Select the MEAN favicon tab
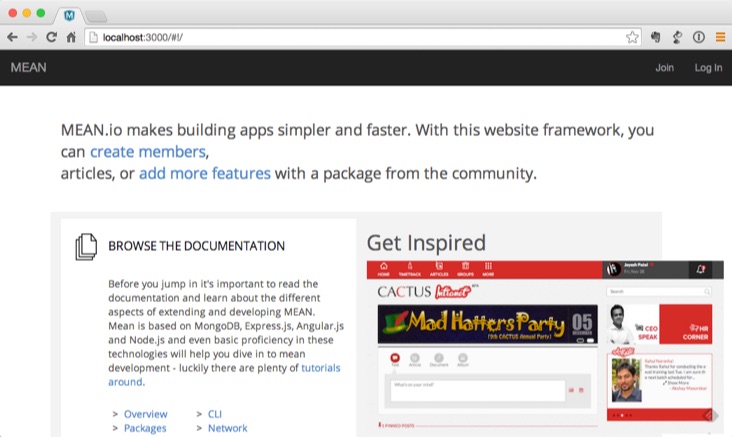The width and height of the screenshot is (732, 437). 70,15
